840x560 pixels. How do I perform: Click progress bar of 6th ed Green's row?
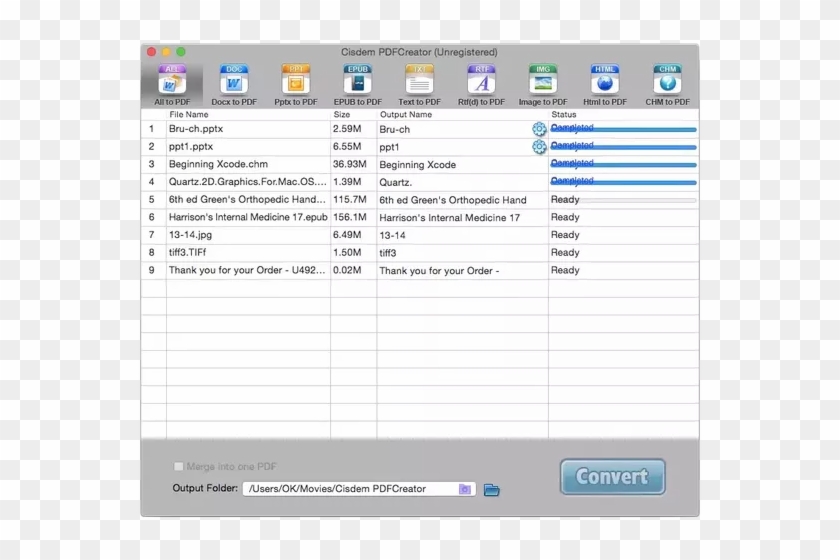point(637,200)
